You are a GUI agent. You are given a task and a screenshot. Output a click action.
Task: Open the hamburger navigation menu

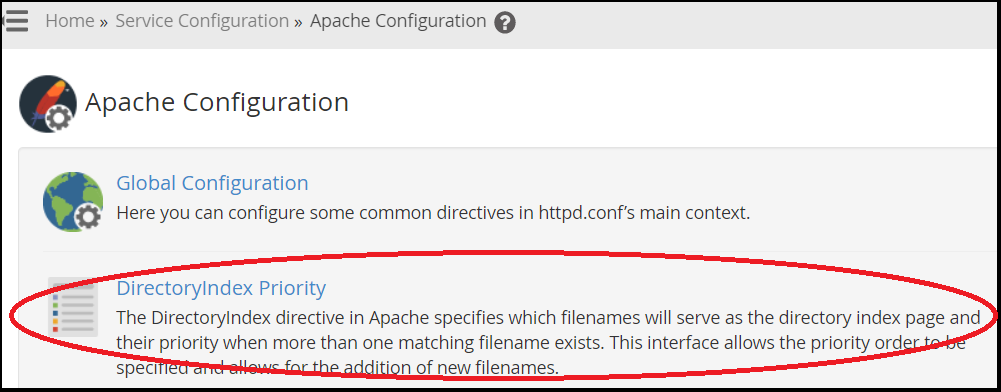click(x=16, y=21)
